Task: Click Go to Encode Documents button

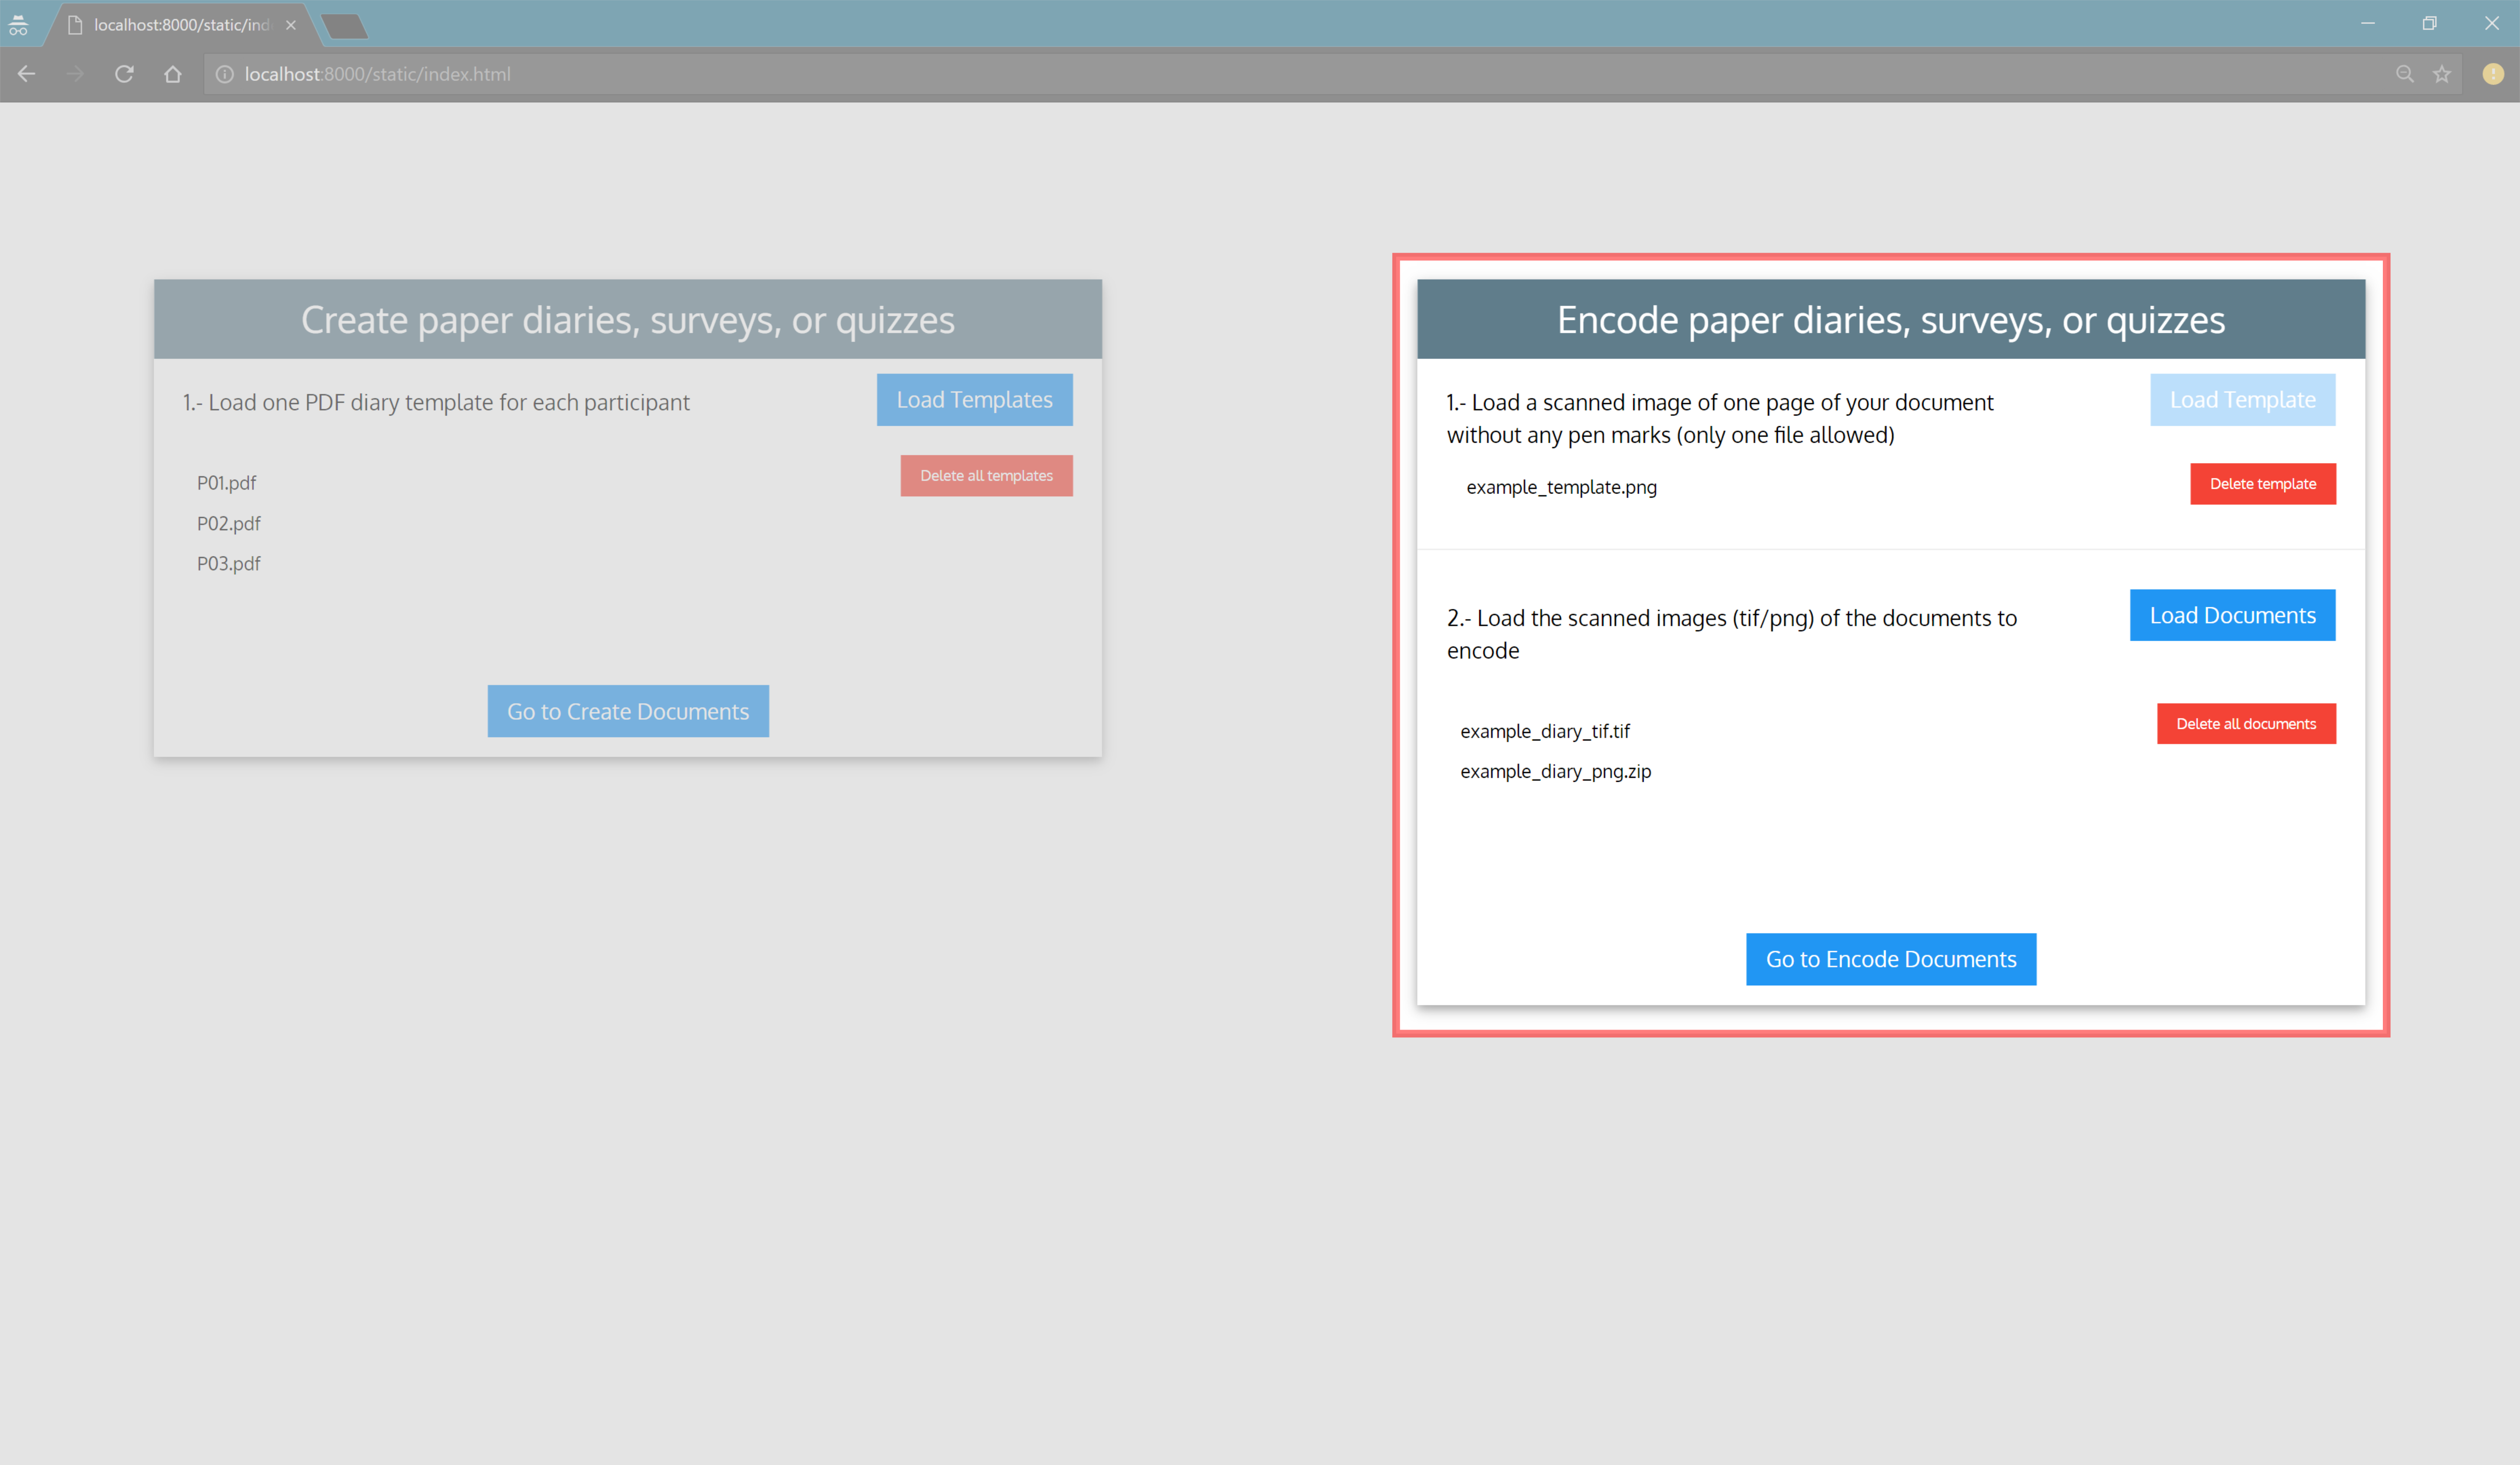Action: [x=1891, y=959]
